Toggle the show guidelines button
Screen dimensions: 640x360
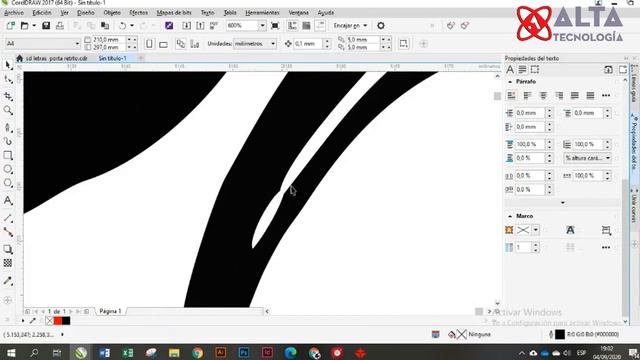[x=320, y=26]
